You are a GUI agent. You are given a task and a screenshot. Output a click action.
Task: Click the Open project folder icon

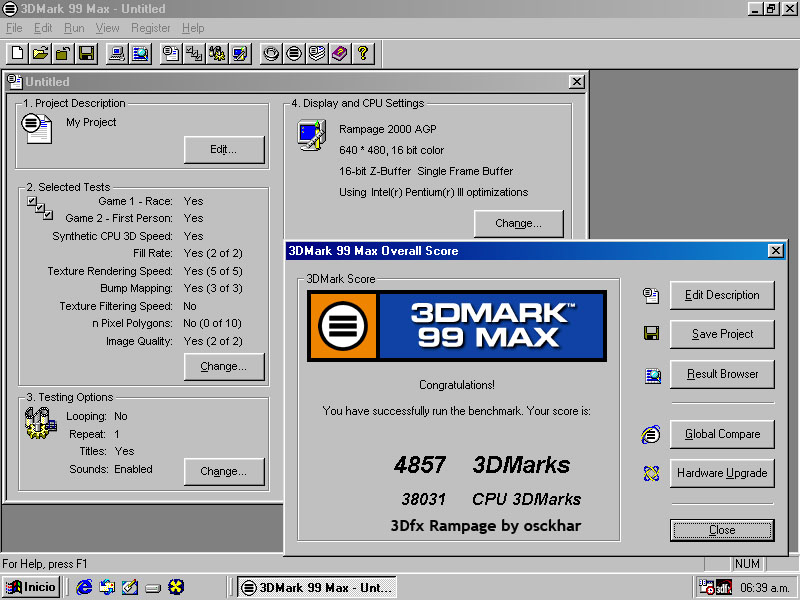pyautogui.click(x=40, y=53)
